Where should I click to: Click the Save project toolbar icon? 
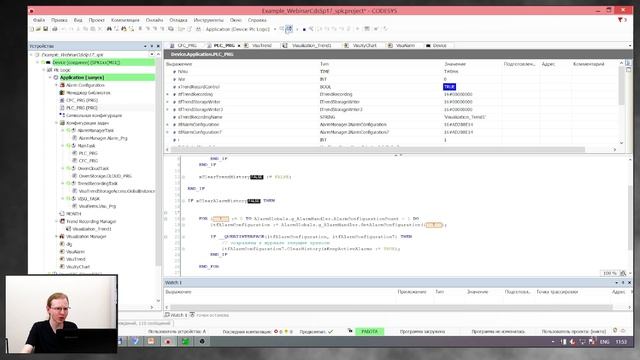tap(45, 29)
